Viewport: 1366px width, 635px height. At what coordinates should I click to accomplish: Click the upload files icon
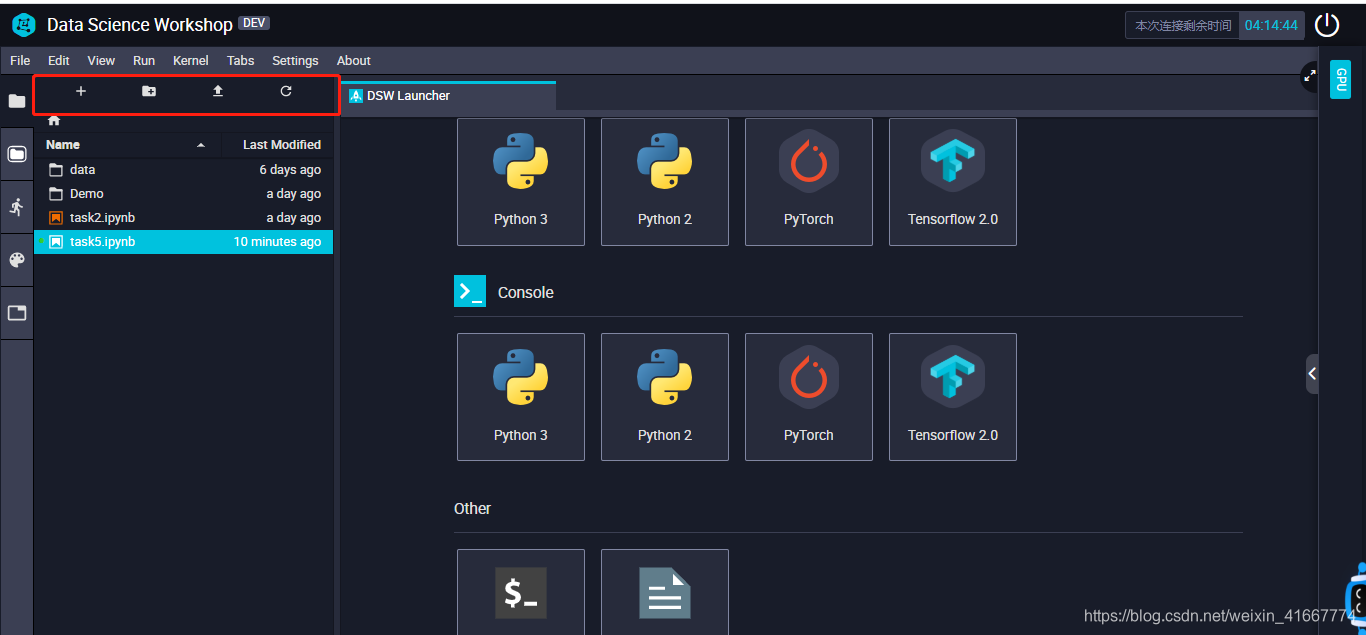(217, 91)
